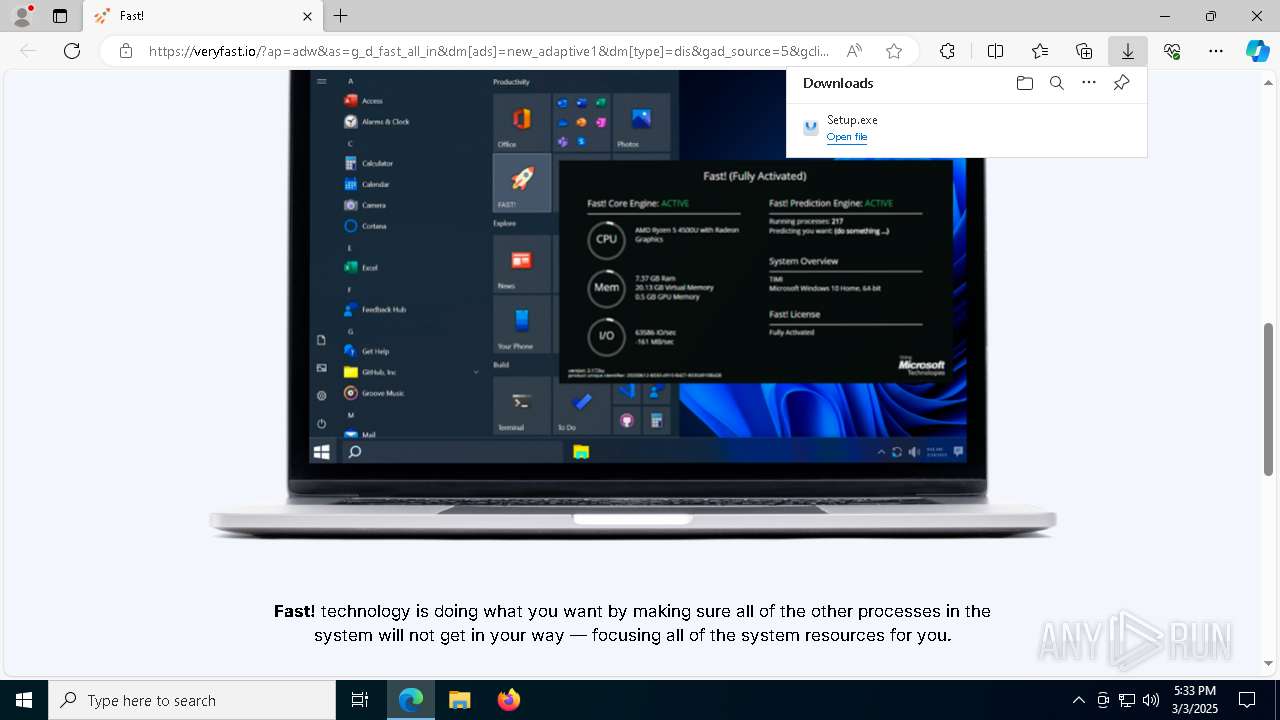Open the notification center icon

(1248, 700)
